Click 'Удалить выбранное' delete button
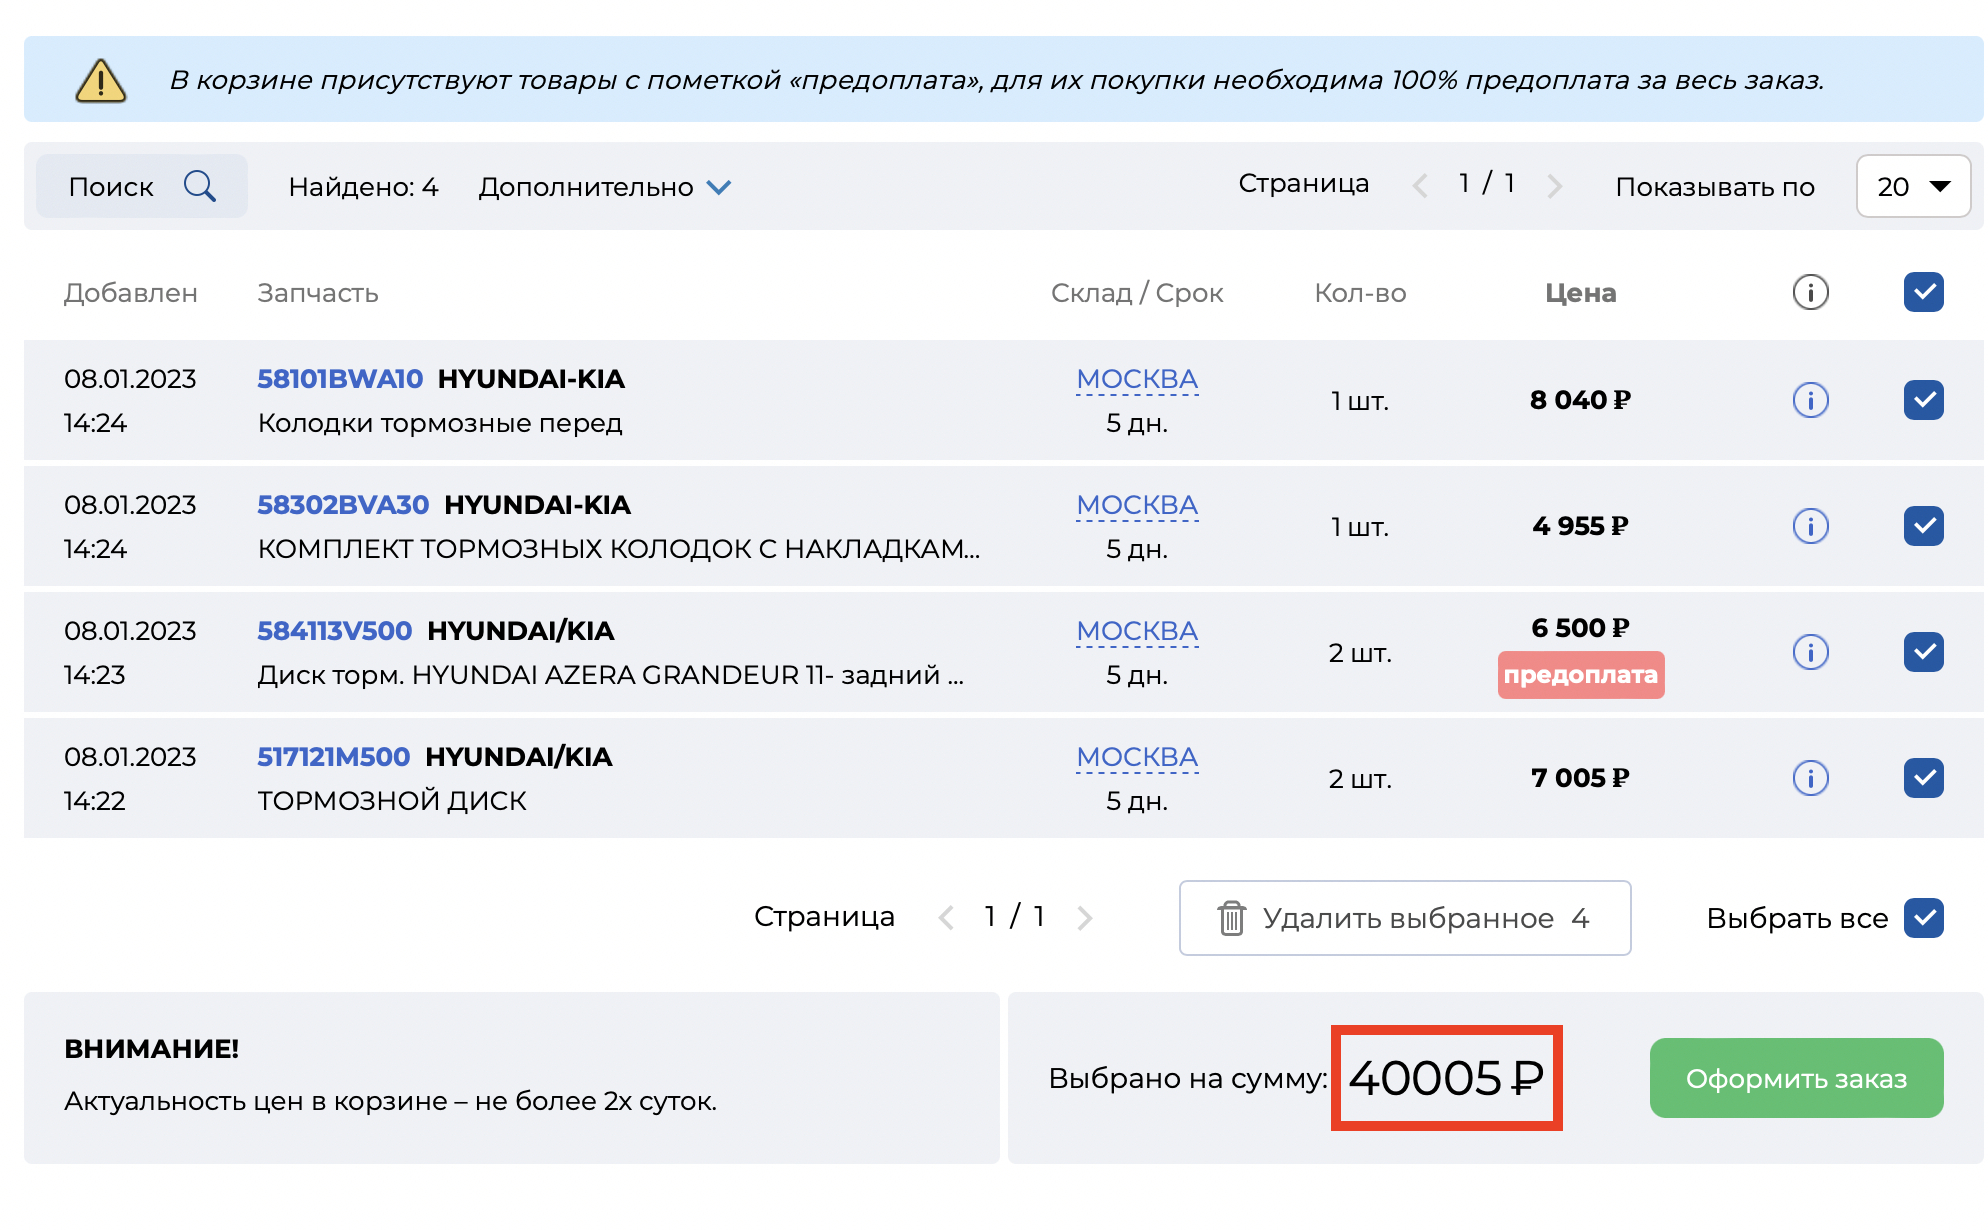 [1404, 917]
